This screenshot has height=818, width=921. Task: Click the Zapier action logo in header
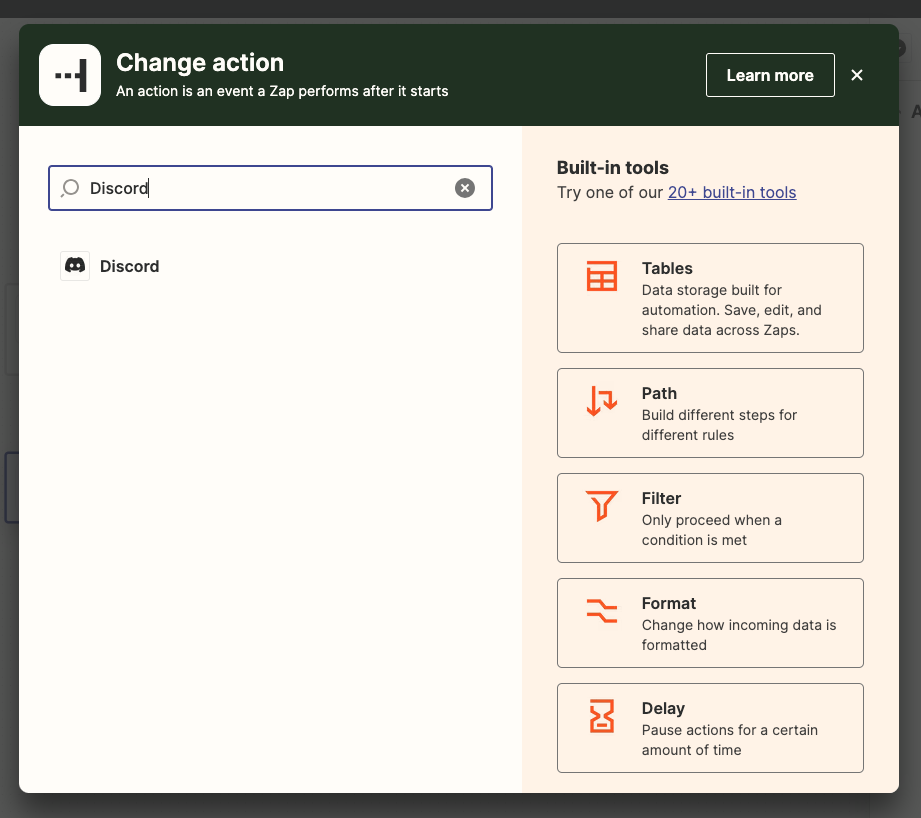coord(70,75)
